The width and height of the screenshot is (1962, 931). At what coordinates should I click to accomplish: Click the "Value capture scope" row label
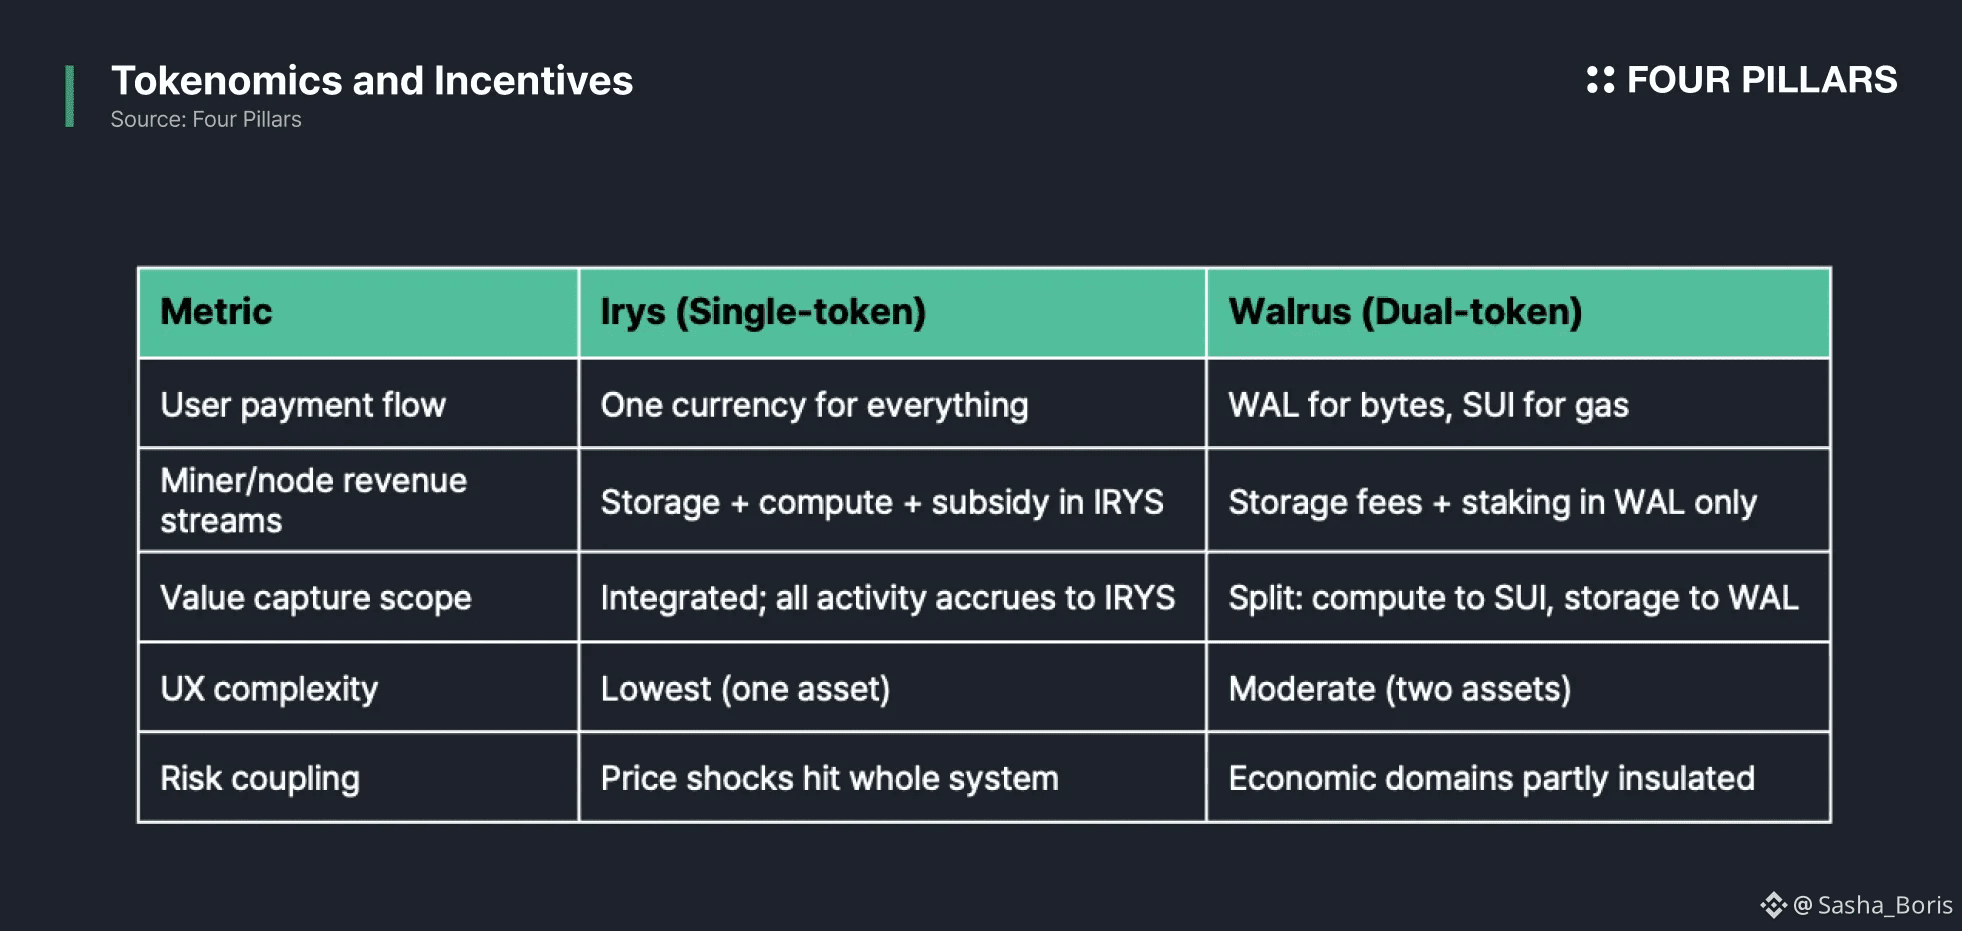316,598
